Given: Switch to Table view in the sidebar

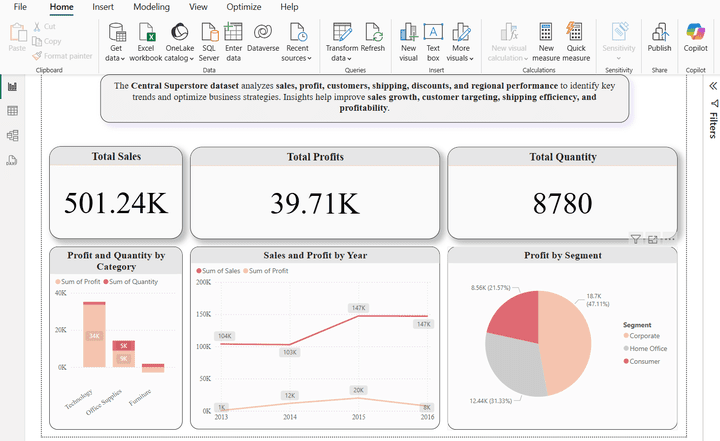Looking at the screenshot, I should (x=12, y=111).
